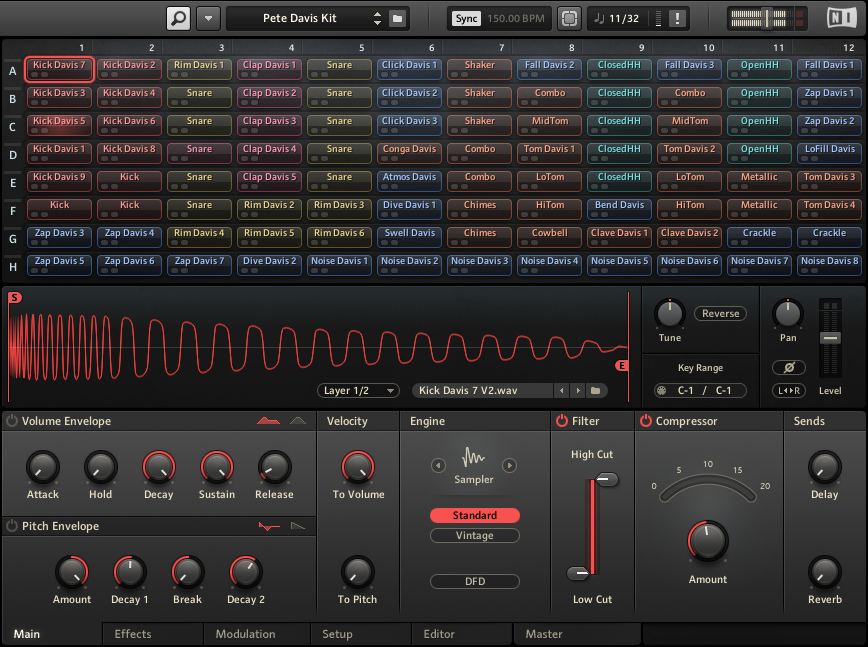Click the Delay send knob
868x647 pixels.
(824, 467)
